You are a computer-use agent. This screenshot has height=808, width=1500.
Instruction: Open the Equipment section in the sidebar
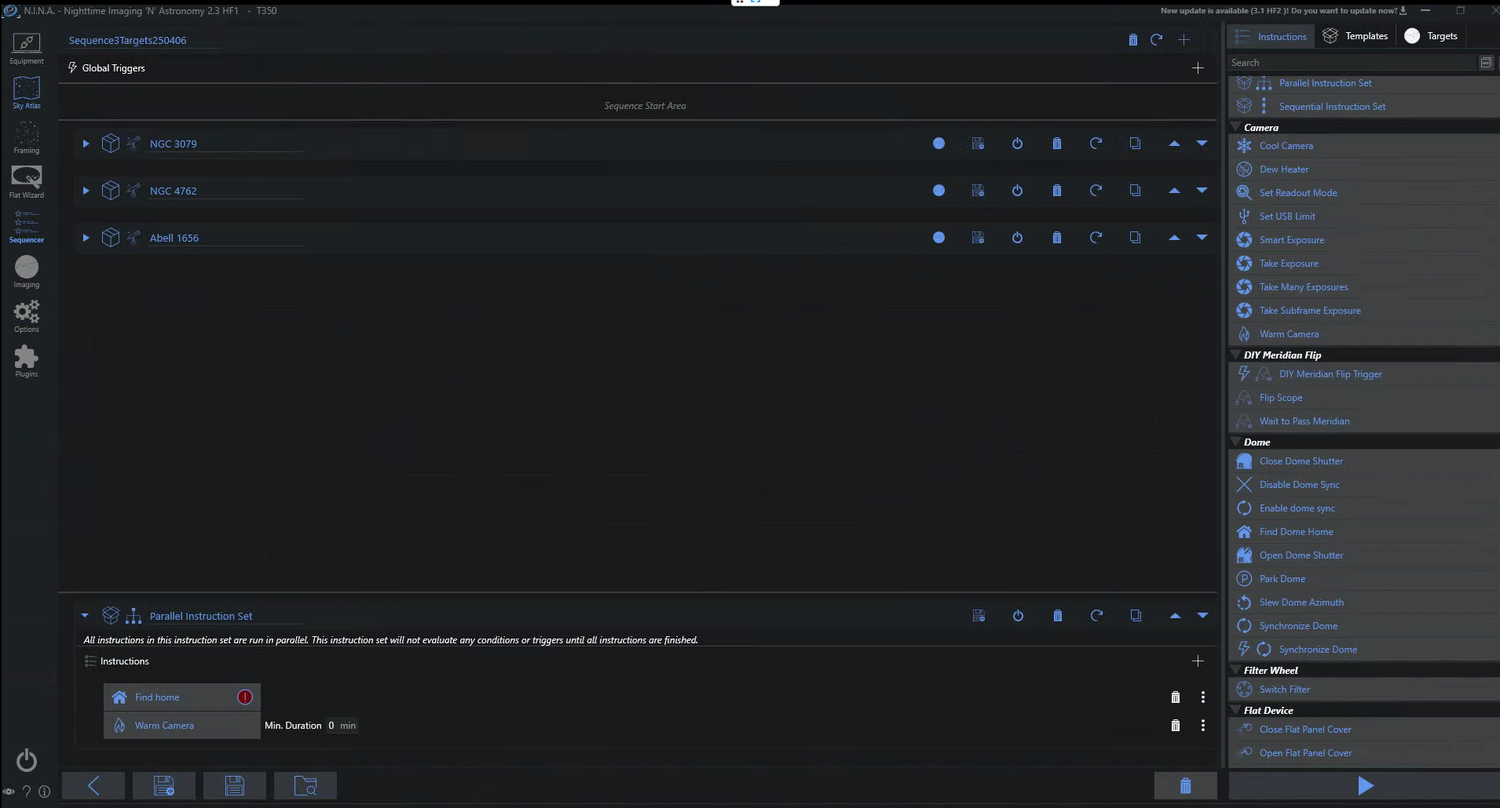(x=26, y=47)
